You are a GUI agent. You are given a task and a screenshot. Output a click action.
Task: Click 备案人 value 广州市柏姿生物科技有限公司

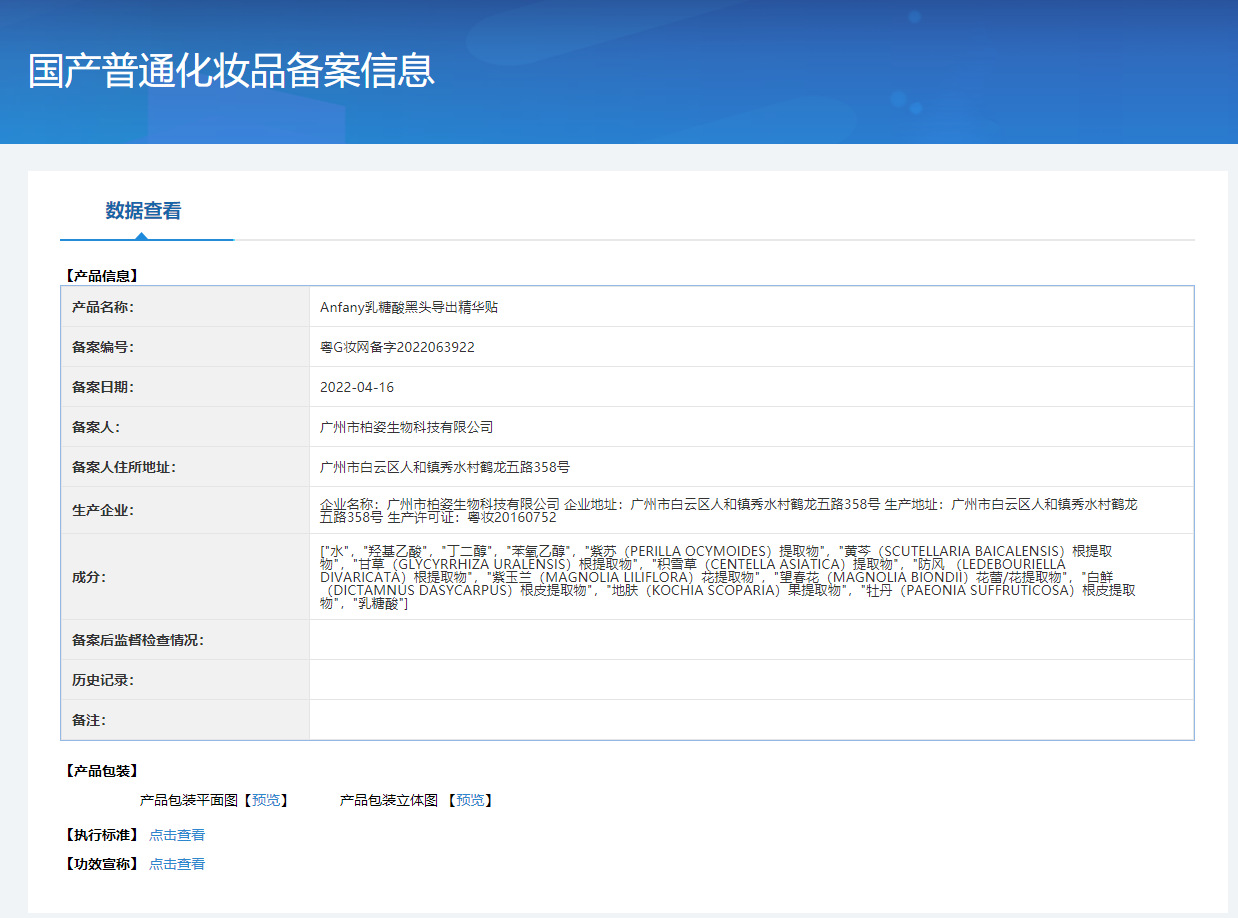(406, 427)
